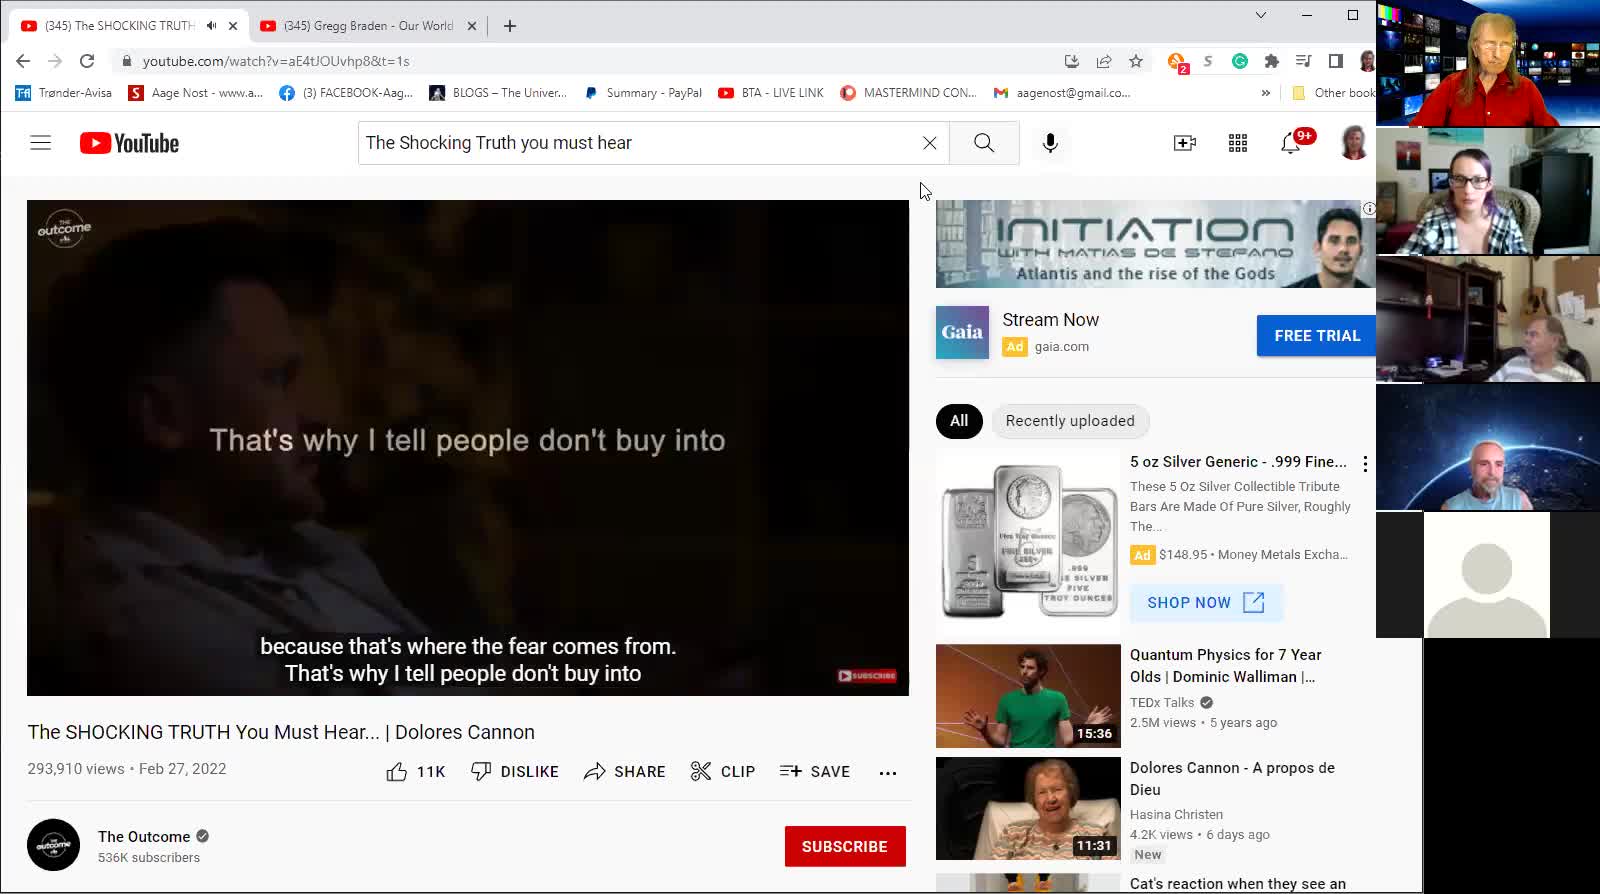Open the BTA - LIVE LINK bookmark

tap(771, 93)
